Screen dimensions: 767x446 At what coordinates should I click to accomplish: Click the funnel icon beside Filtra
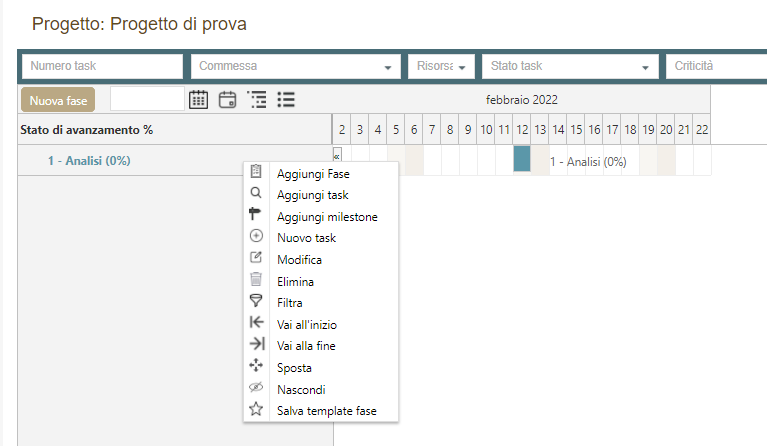[x=256, y=300]
